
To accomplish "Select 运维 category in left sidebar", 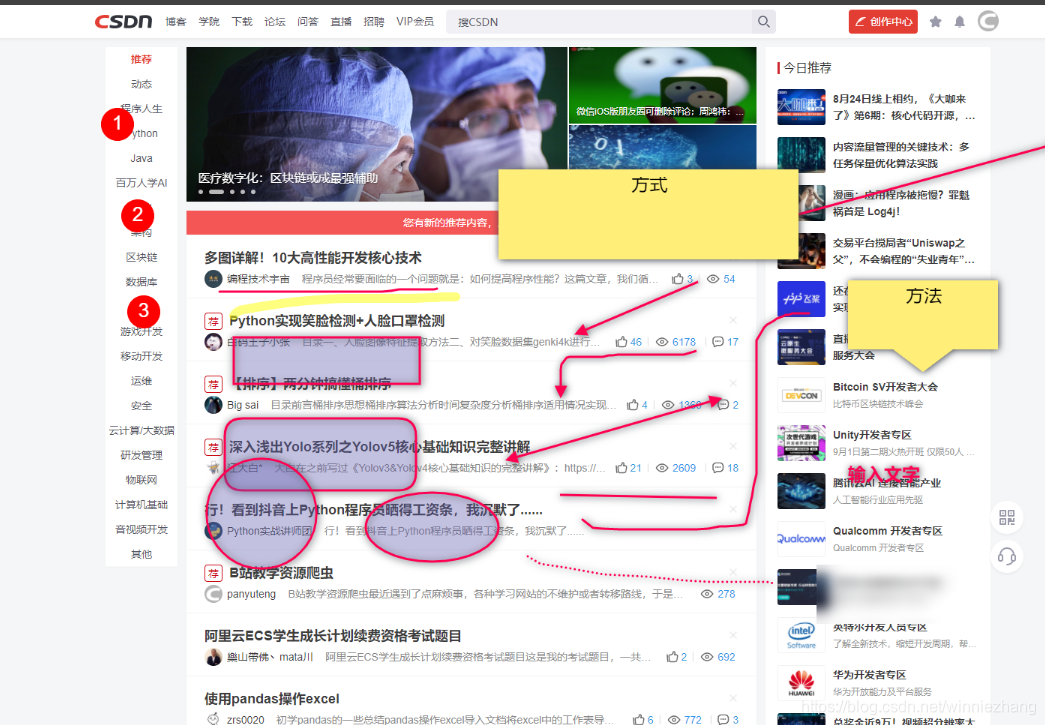I will point(141,380).
